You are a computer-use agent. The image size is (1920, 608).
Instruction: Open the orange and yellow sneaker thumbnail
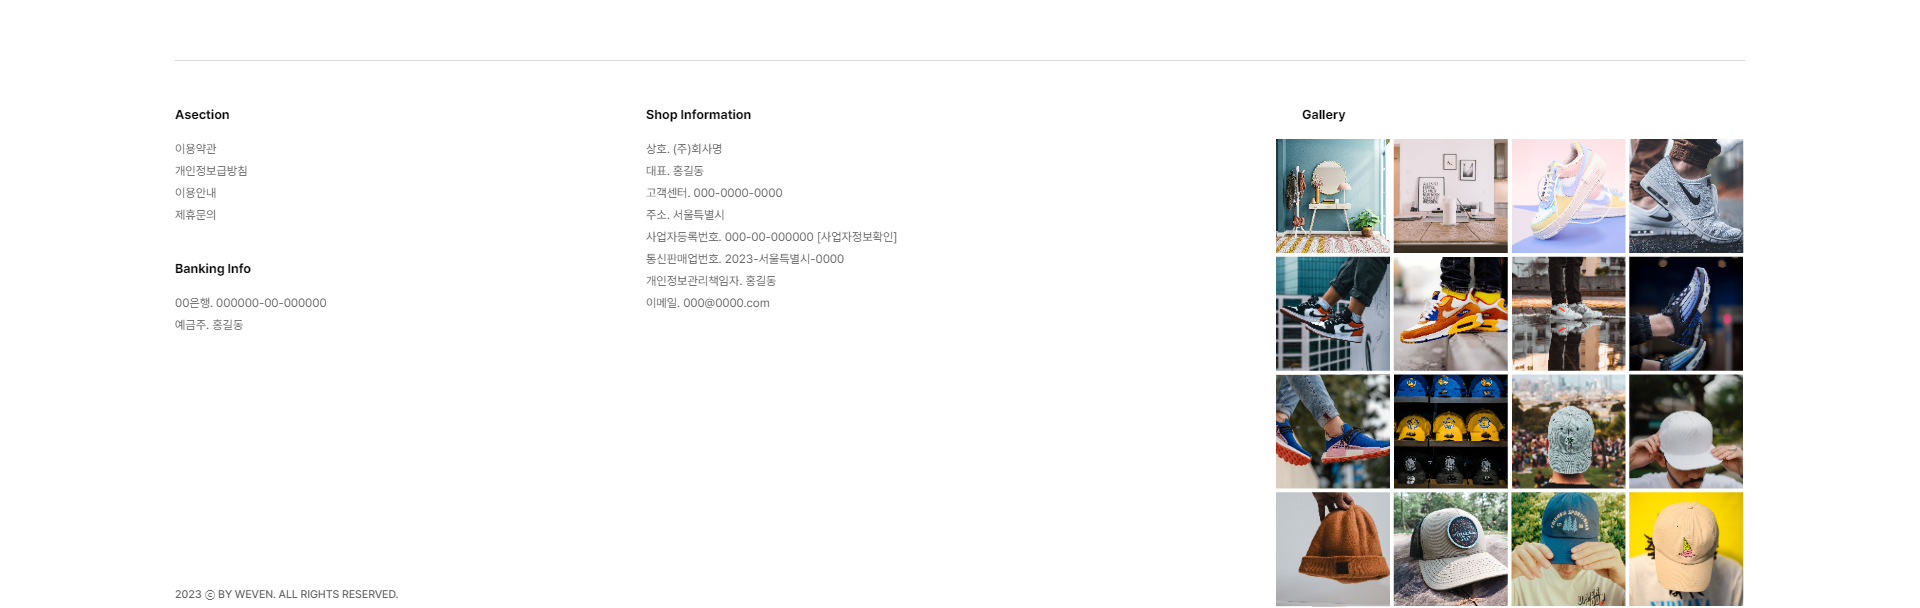pyautogui.click(x=1451, y=314)
